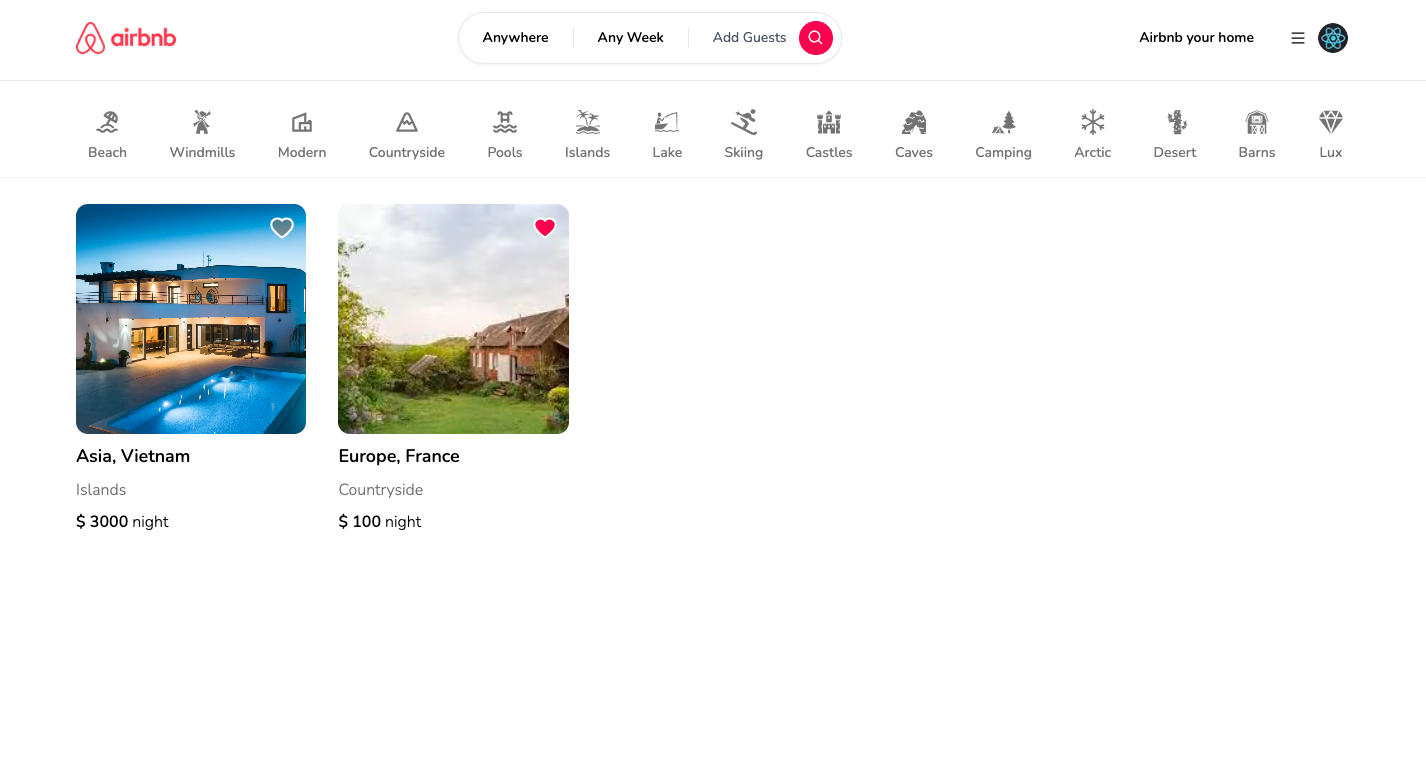Image resolution: width=1426 pixels, height=774 pixels.
Task: Favorite the Asia, Vietnam listing heart
Action: tap(281, 228)
